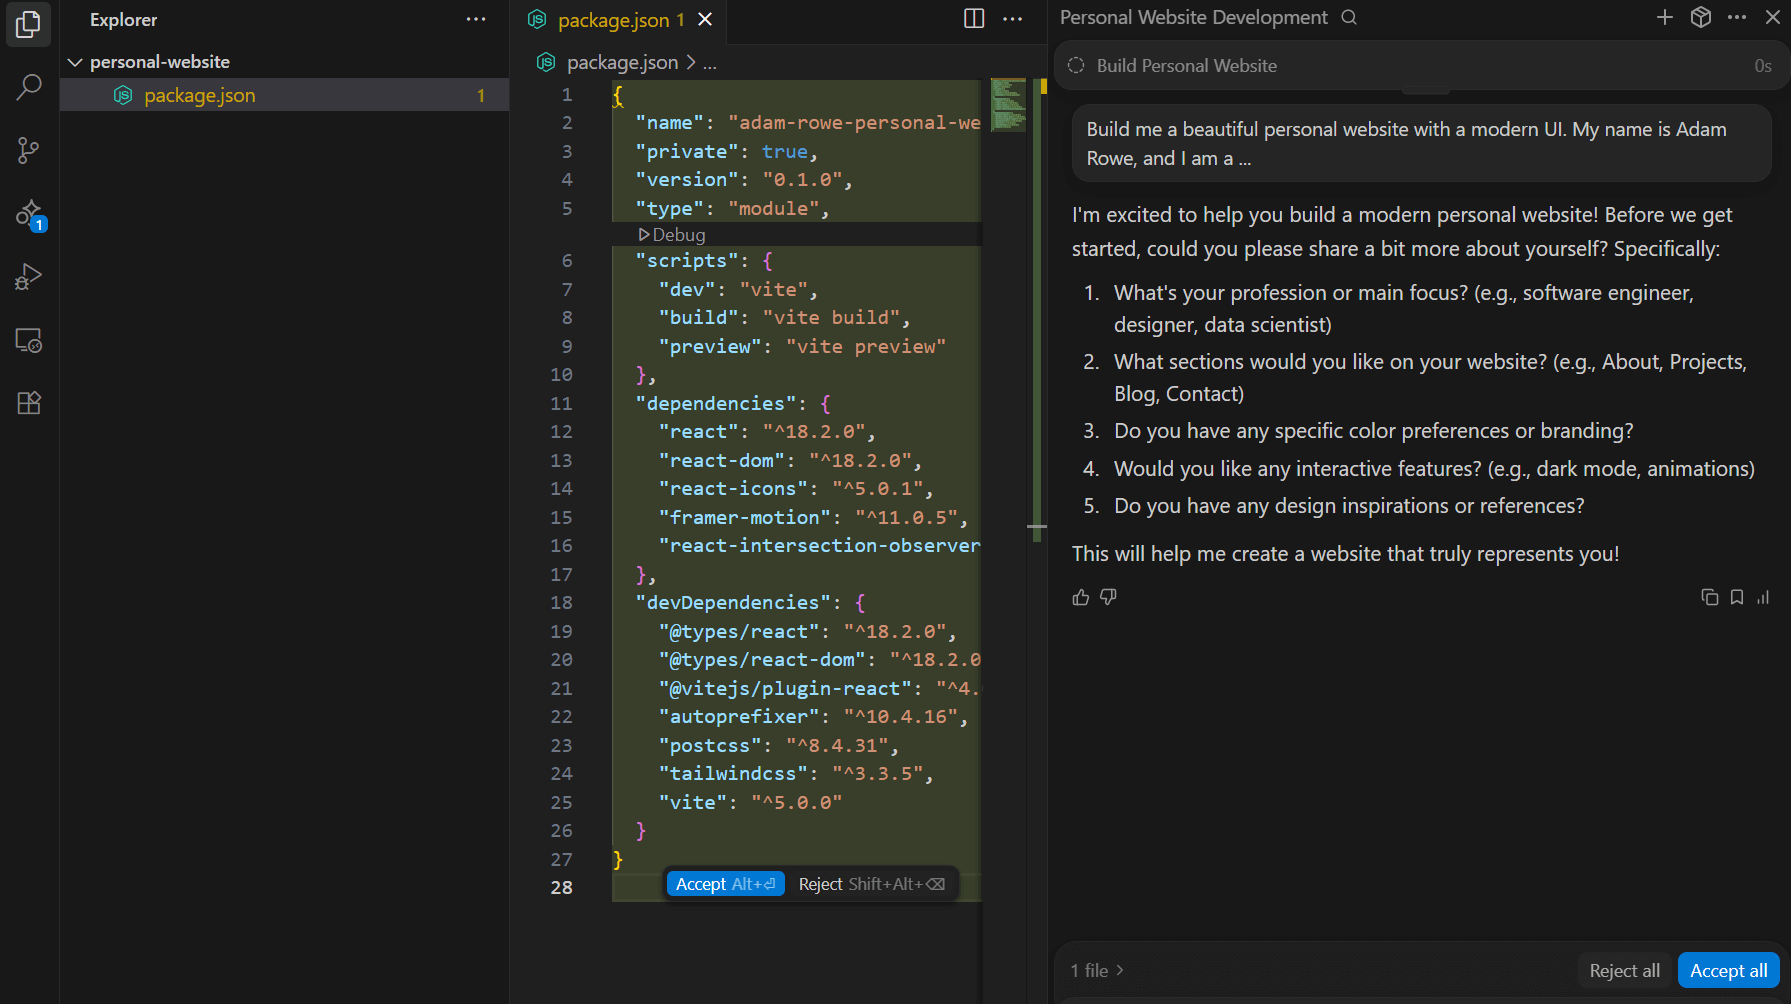This screenshot has height=1004, width=1791.
Task: Give the response a thumbs down
Action: click(x=1107, y=597)
